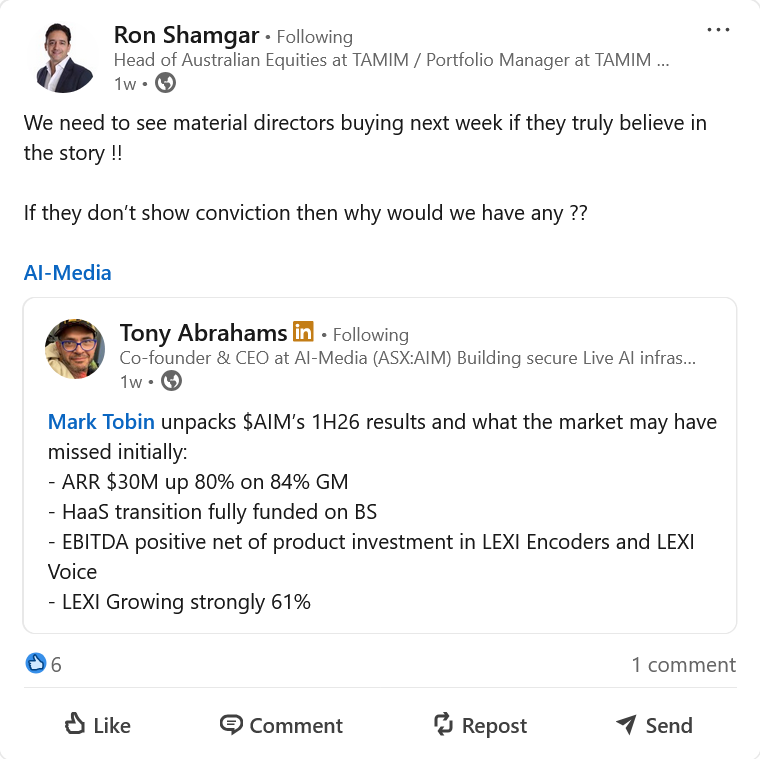Click the globe icon on Tony's shared post
The width and height of the screenshot is (760, 759).
pos(172,380)
